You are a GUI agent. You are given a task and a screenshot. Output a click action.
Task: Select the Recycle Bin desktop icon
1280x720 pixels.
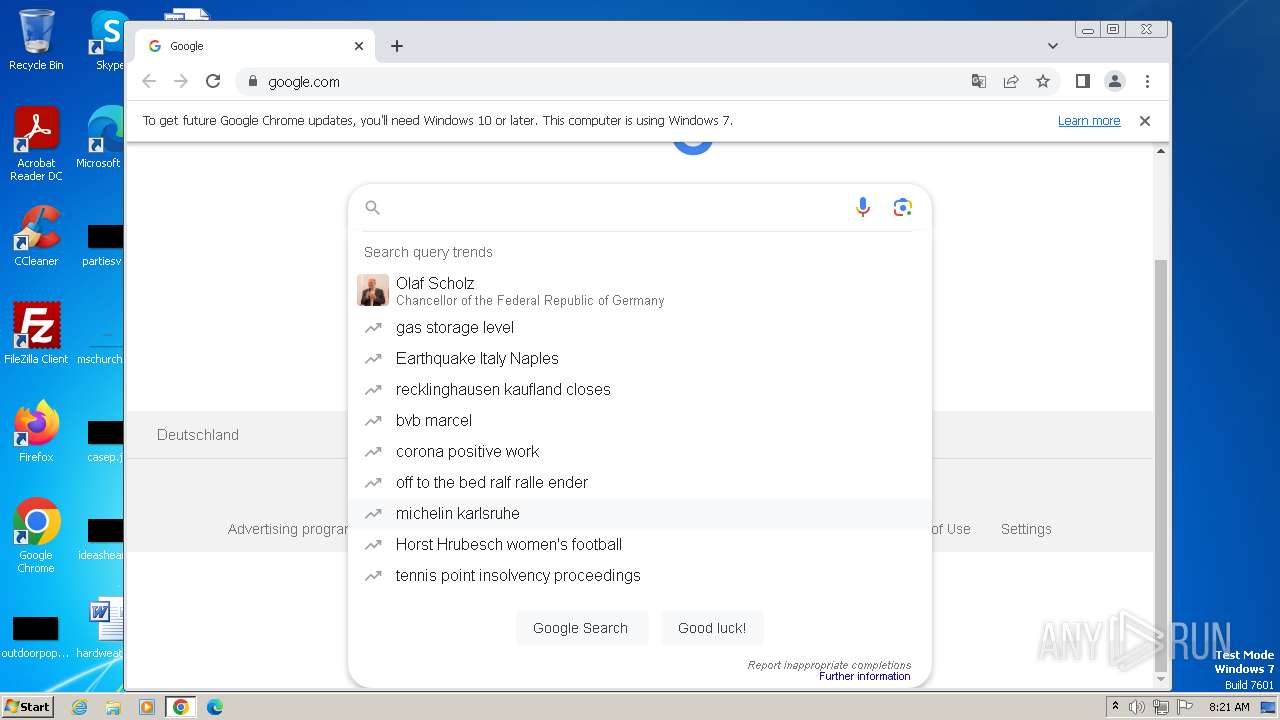tap(36, 40)
